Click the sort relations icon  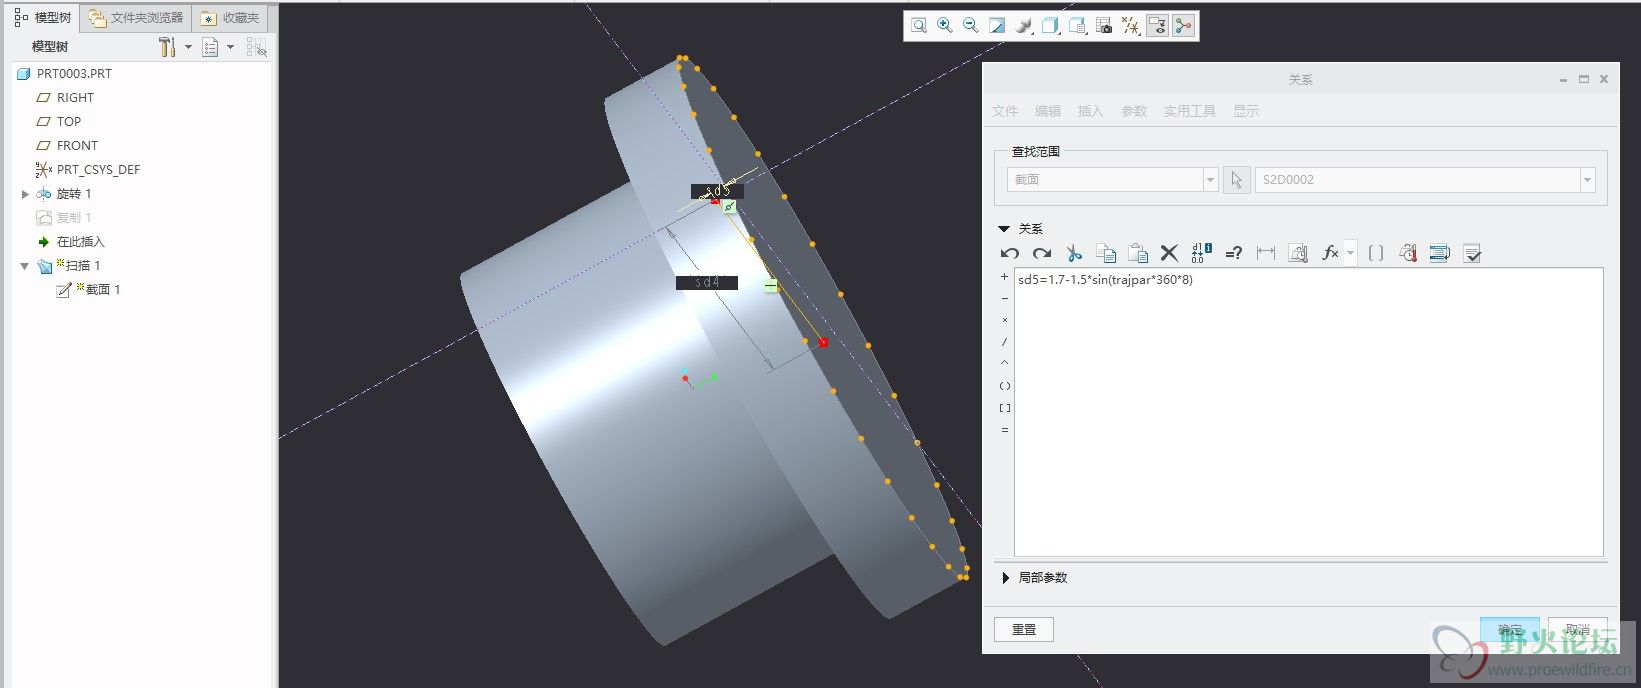tap(1440, 254)
